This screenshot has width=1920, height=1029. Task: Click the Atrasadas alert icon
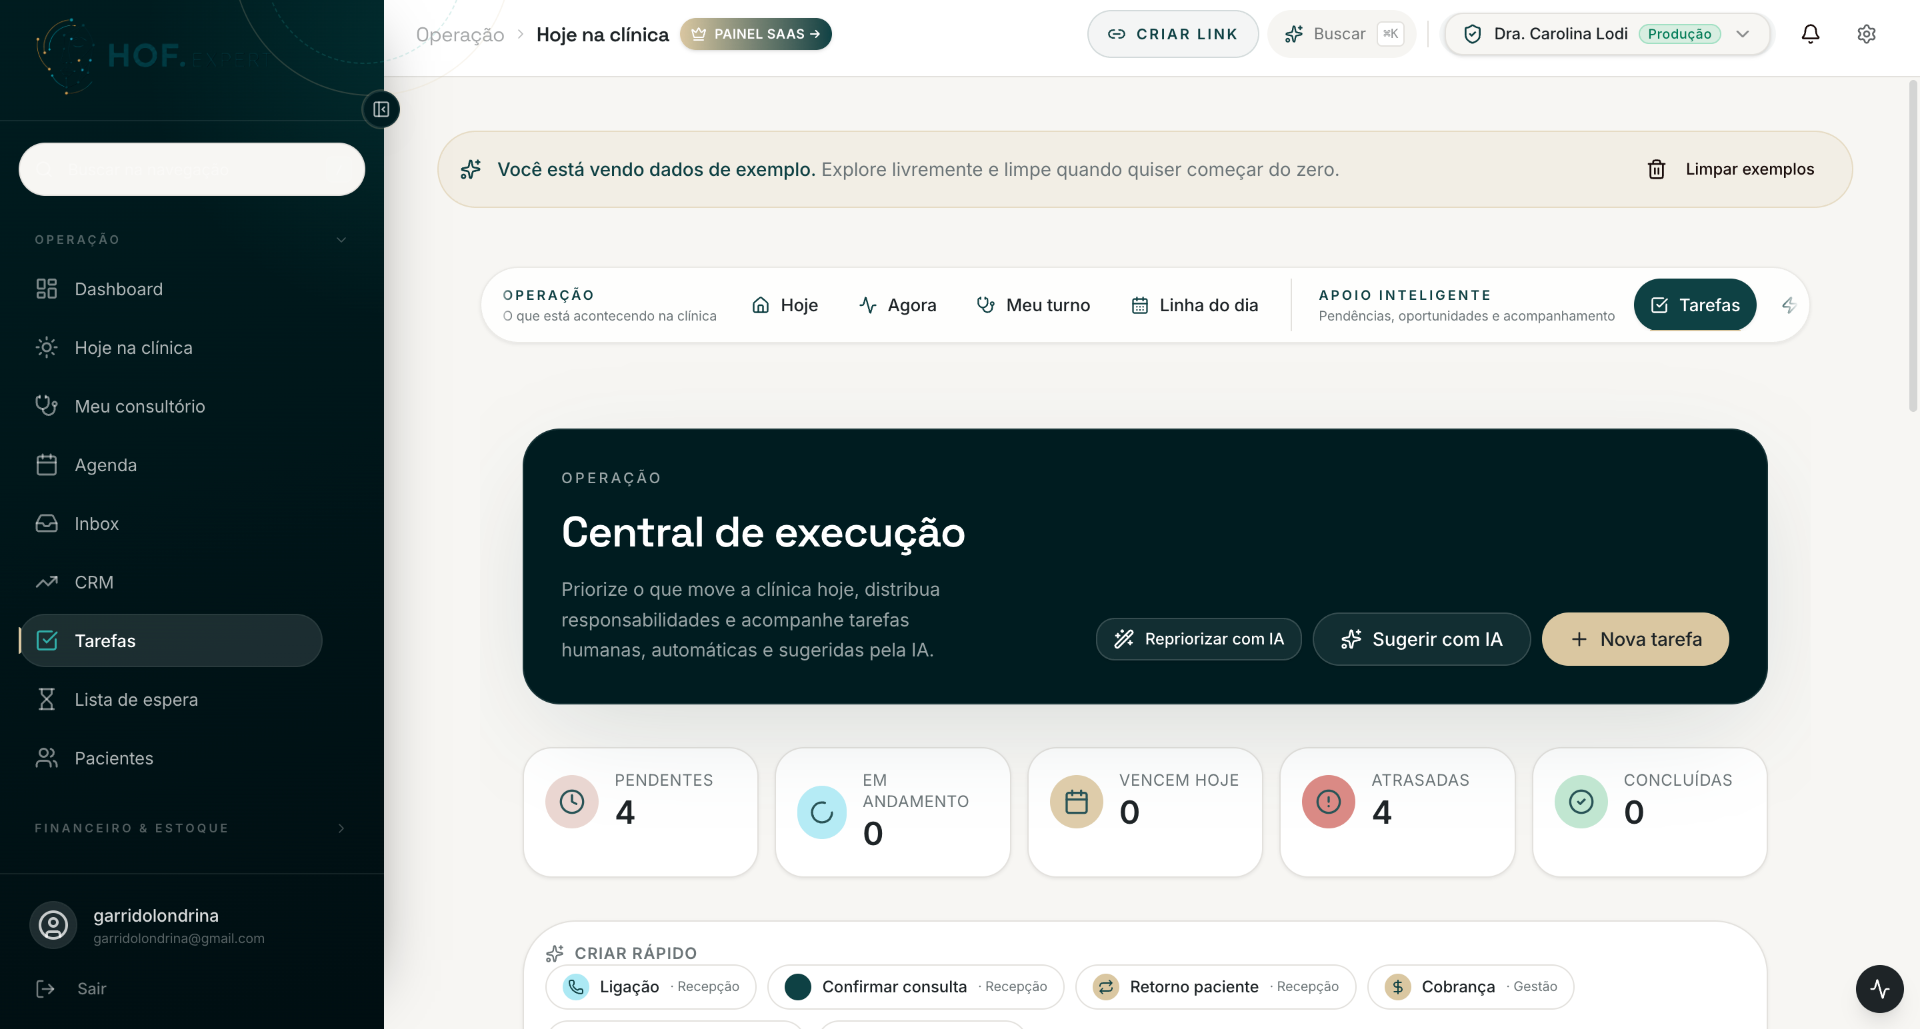click(1328, 802)
